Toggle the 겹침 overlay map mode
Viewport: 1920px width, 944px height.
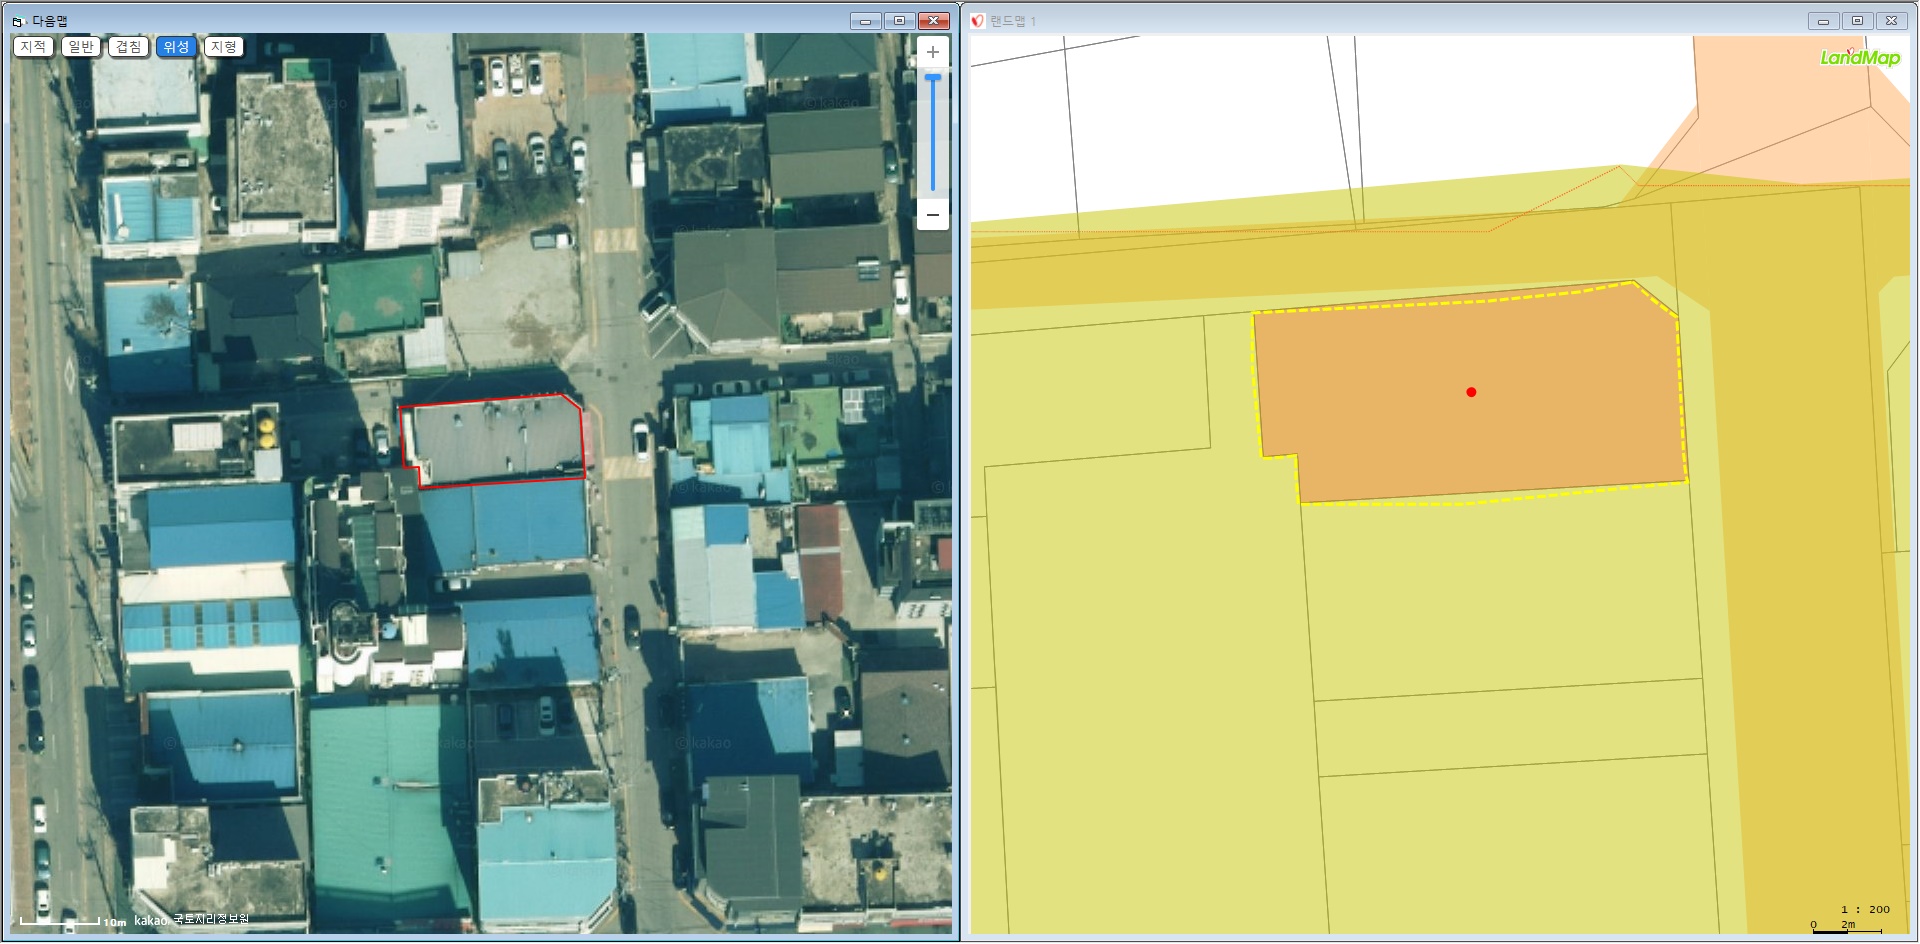(x=128, y=47)
